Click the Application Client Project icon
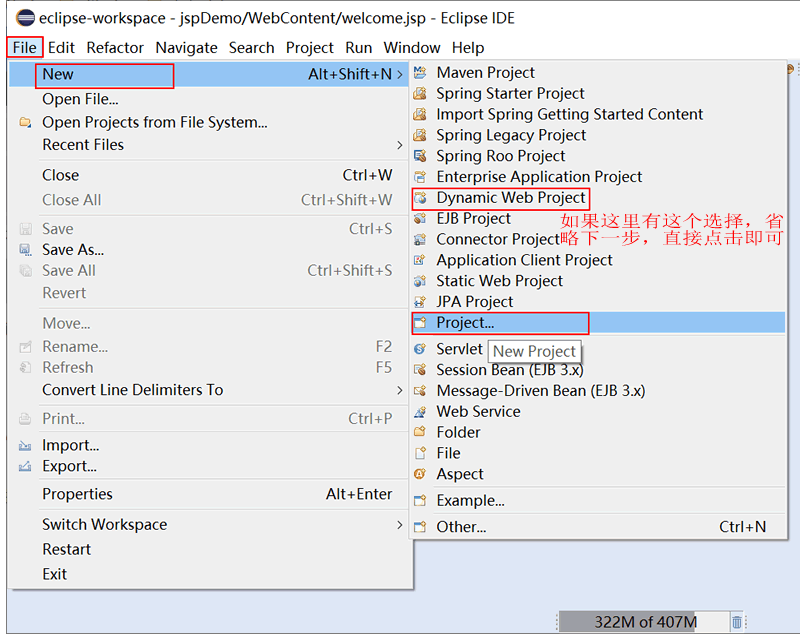 (x=420, y=260)
